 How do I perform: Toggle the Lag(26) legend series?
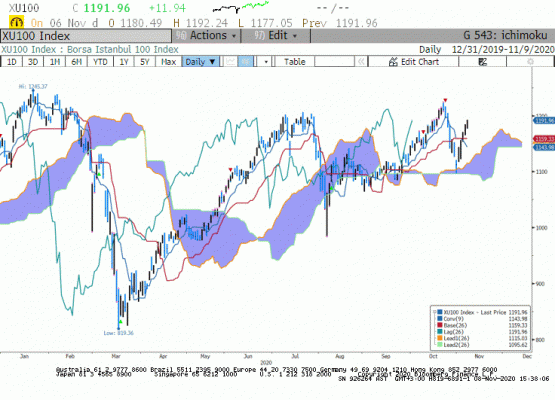[454, 332]
